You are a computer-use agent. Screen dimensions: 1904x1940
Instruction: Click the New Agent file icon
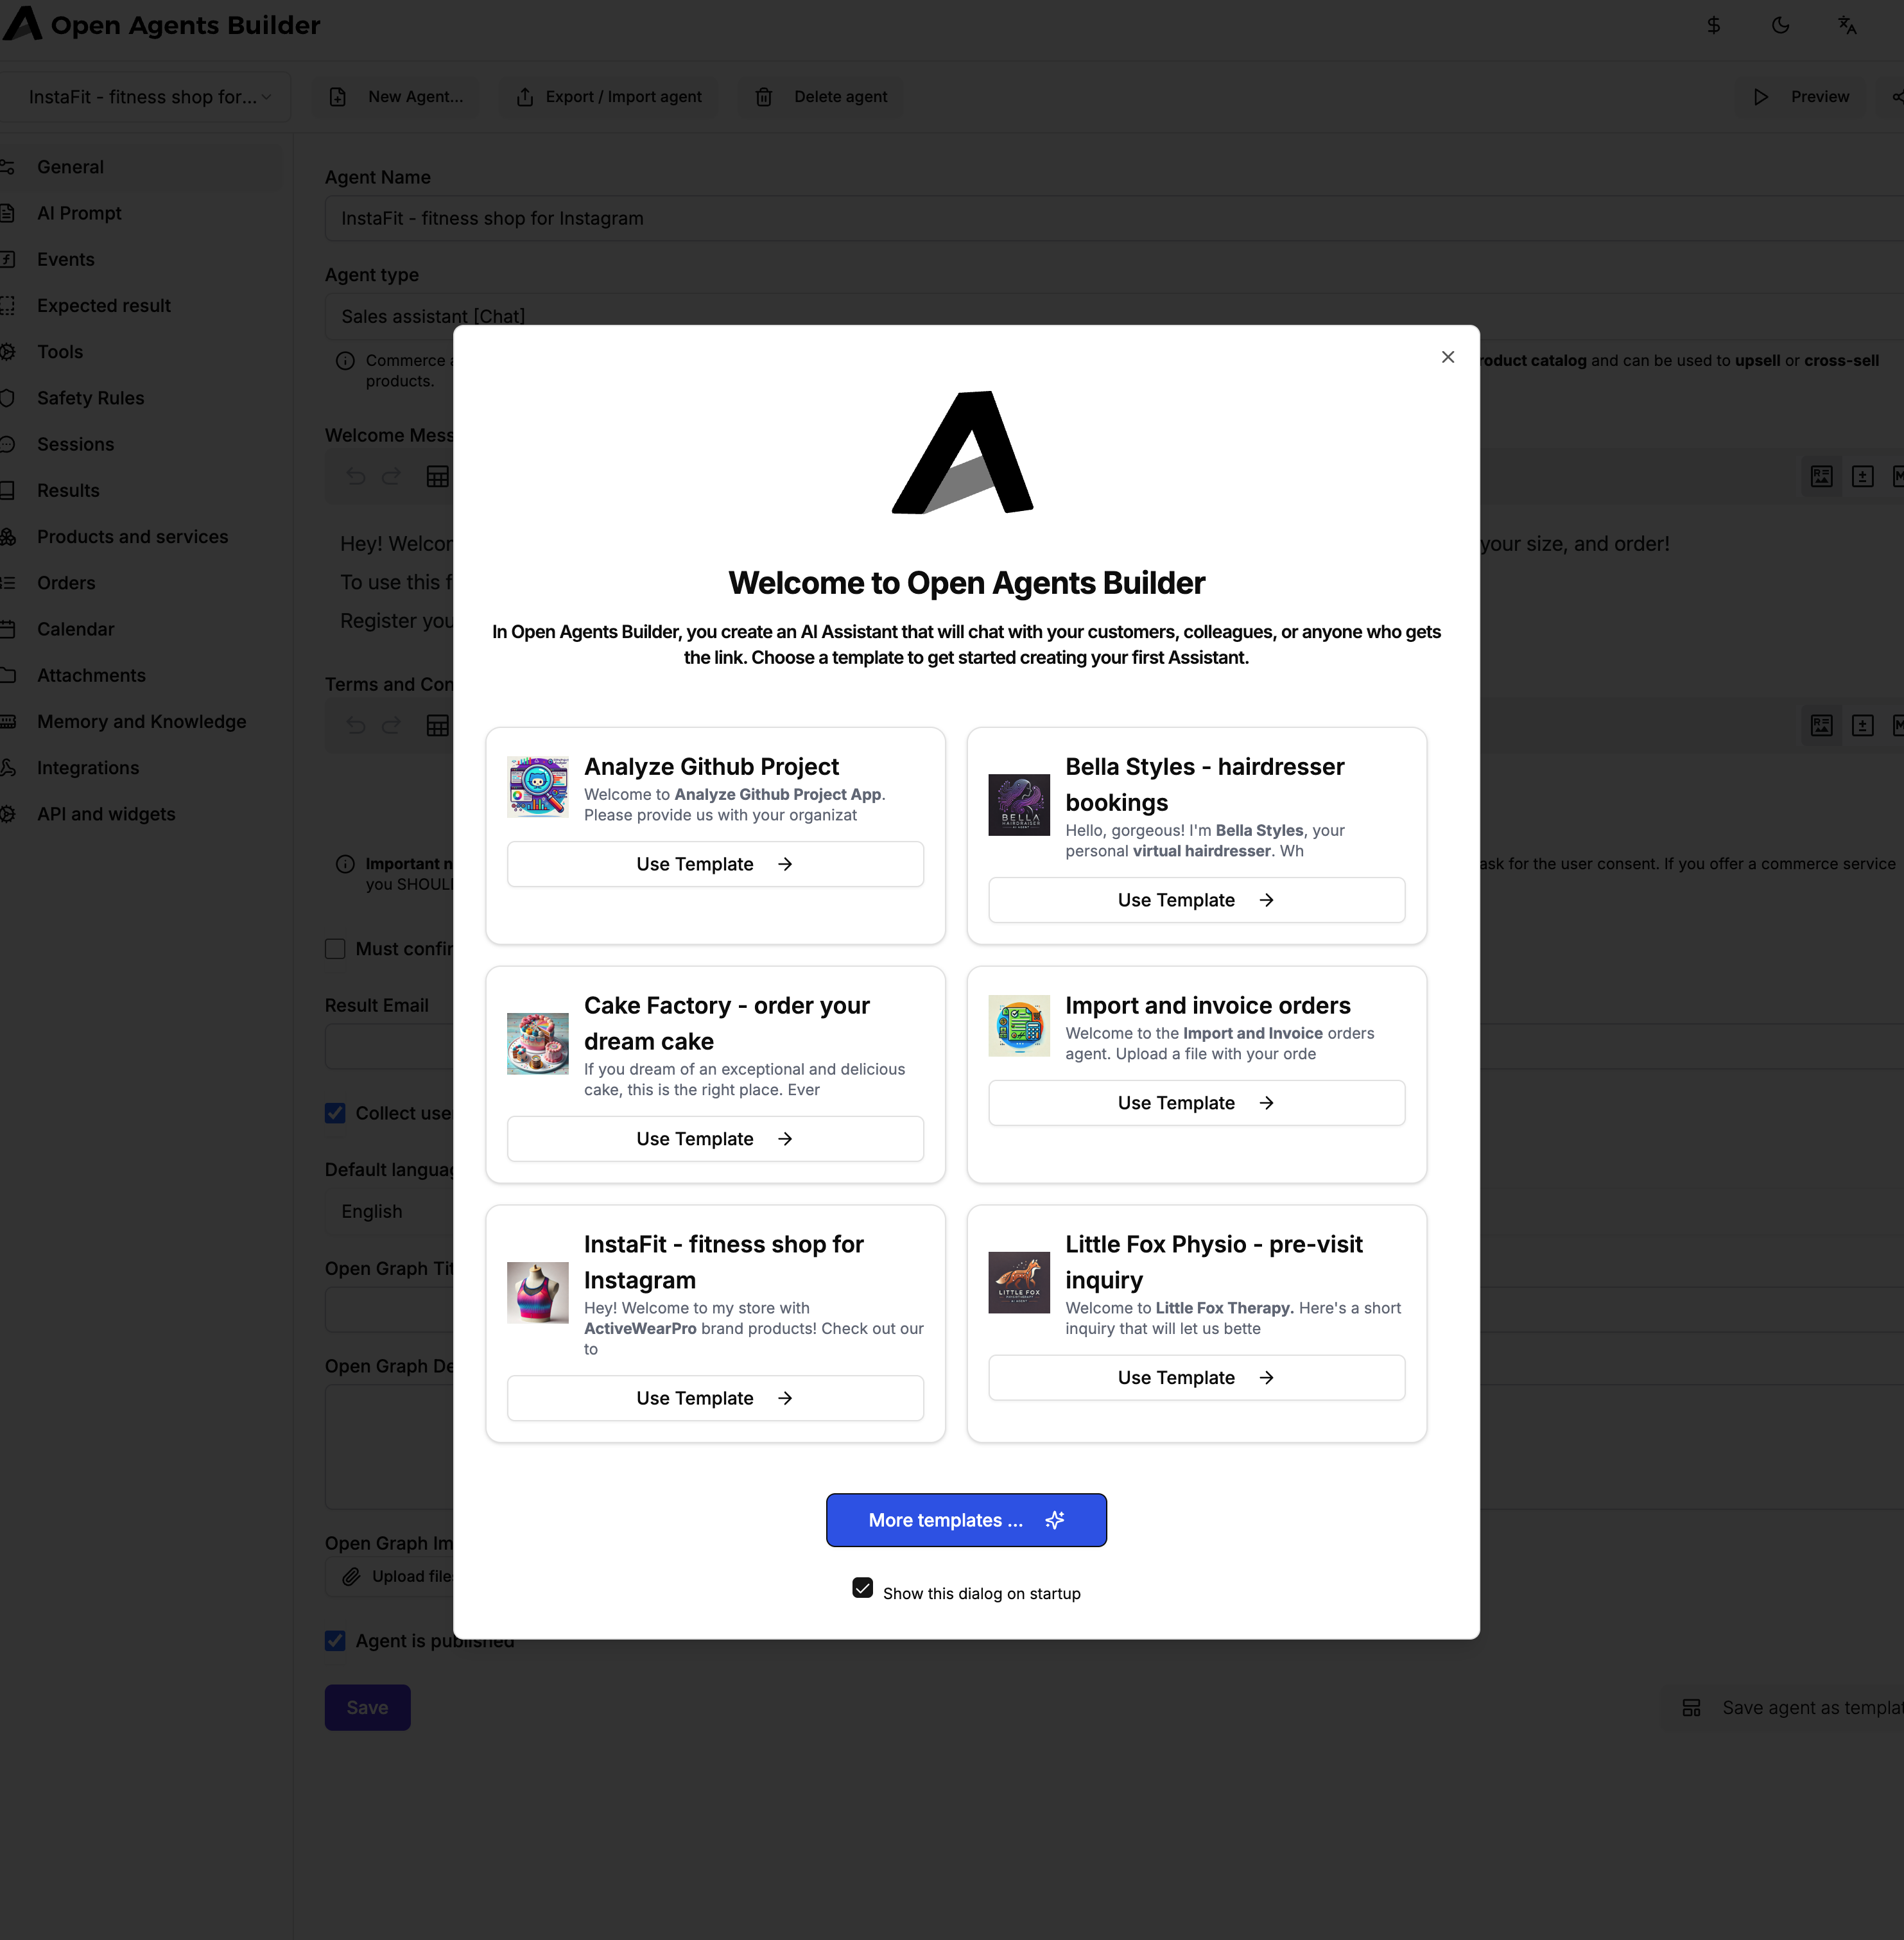pyautogui.click(x=338, y=97)
